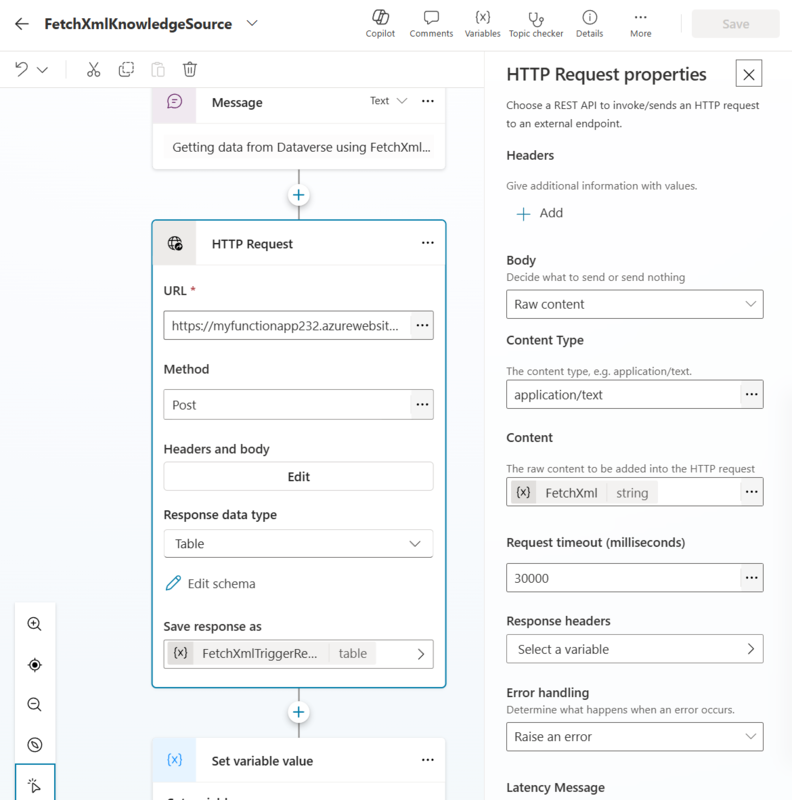This screenshot has height=800, width=792.
Task: Open the Variables panel
Action: 482,23
